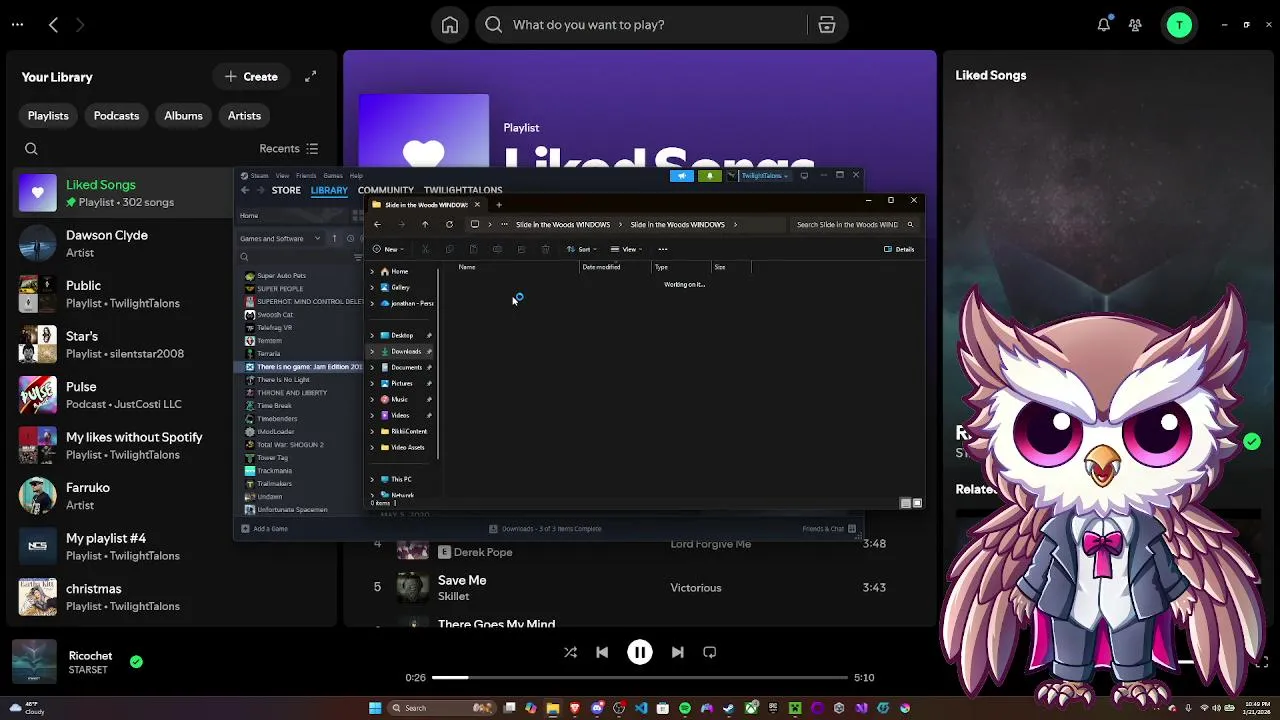The image size is (1280, 720).
Task: Open the Windows Start menu
Action: point(375,708)
